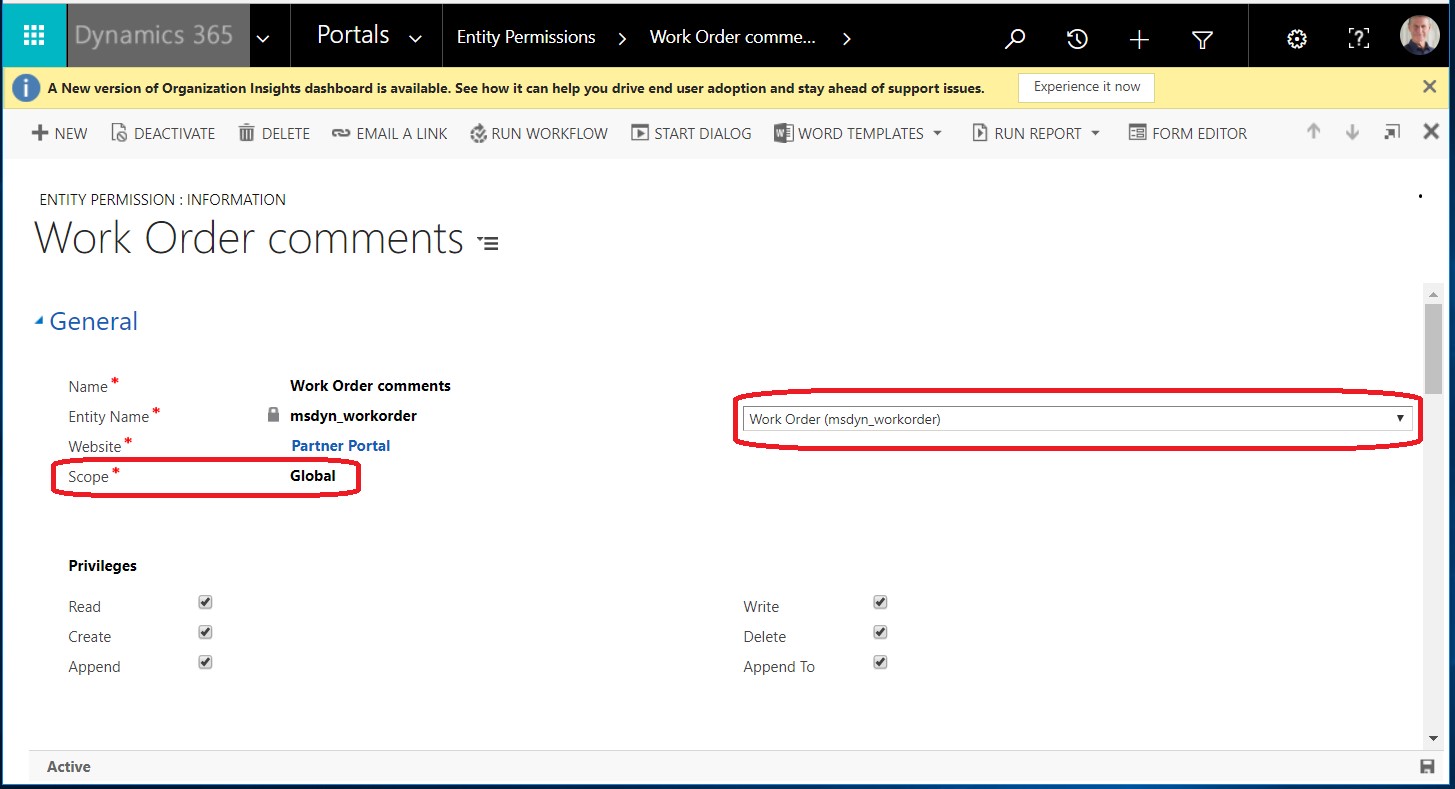1455x789 pixels.
Task: Toggle the Write privilege checkbox
Action: tap(880, 602)
